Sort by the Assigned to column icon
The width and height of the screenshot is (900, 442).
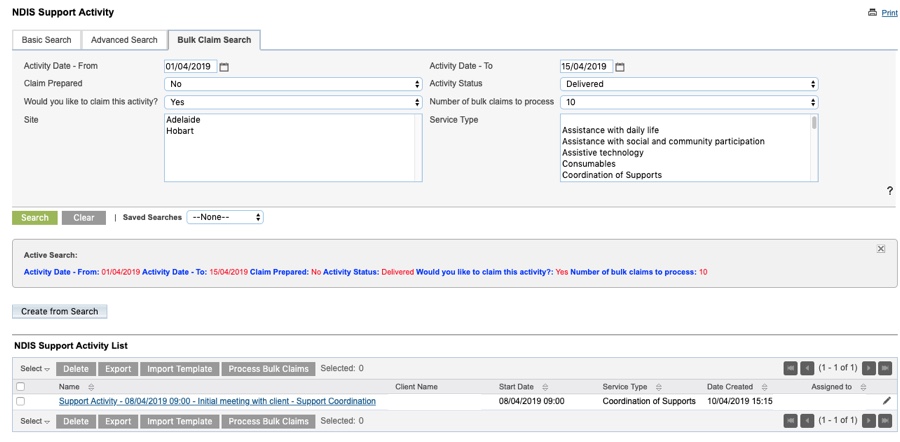pyautogui.click(x=863, y=387)
